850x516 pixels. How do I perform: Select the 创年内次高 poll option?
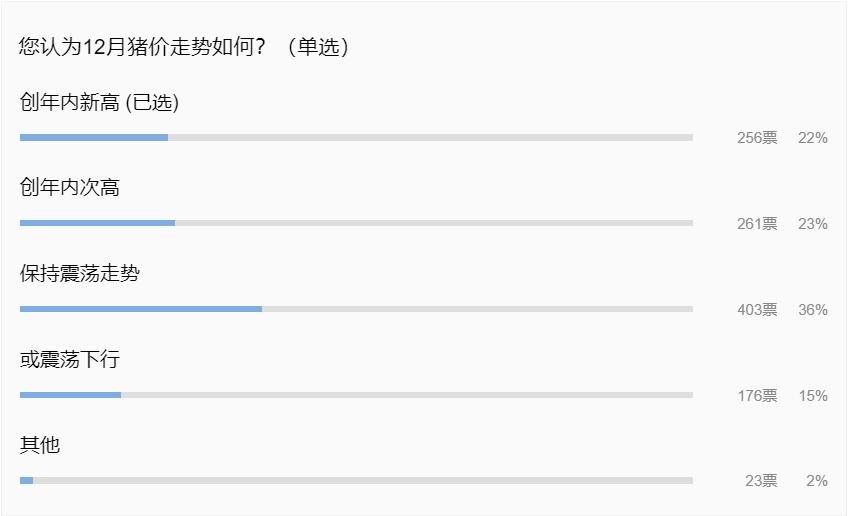[70, 188]
